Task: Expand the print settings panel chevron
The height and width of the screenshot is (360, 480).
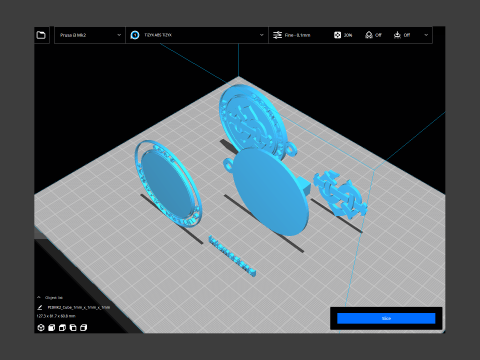Action: [426, 35]
